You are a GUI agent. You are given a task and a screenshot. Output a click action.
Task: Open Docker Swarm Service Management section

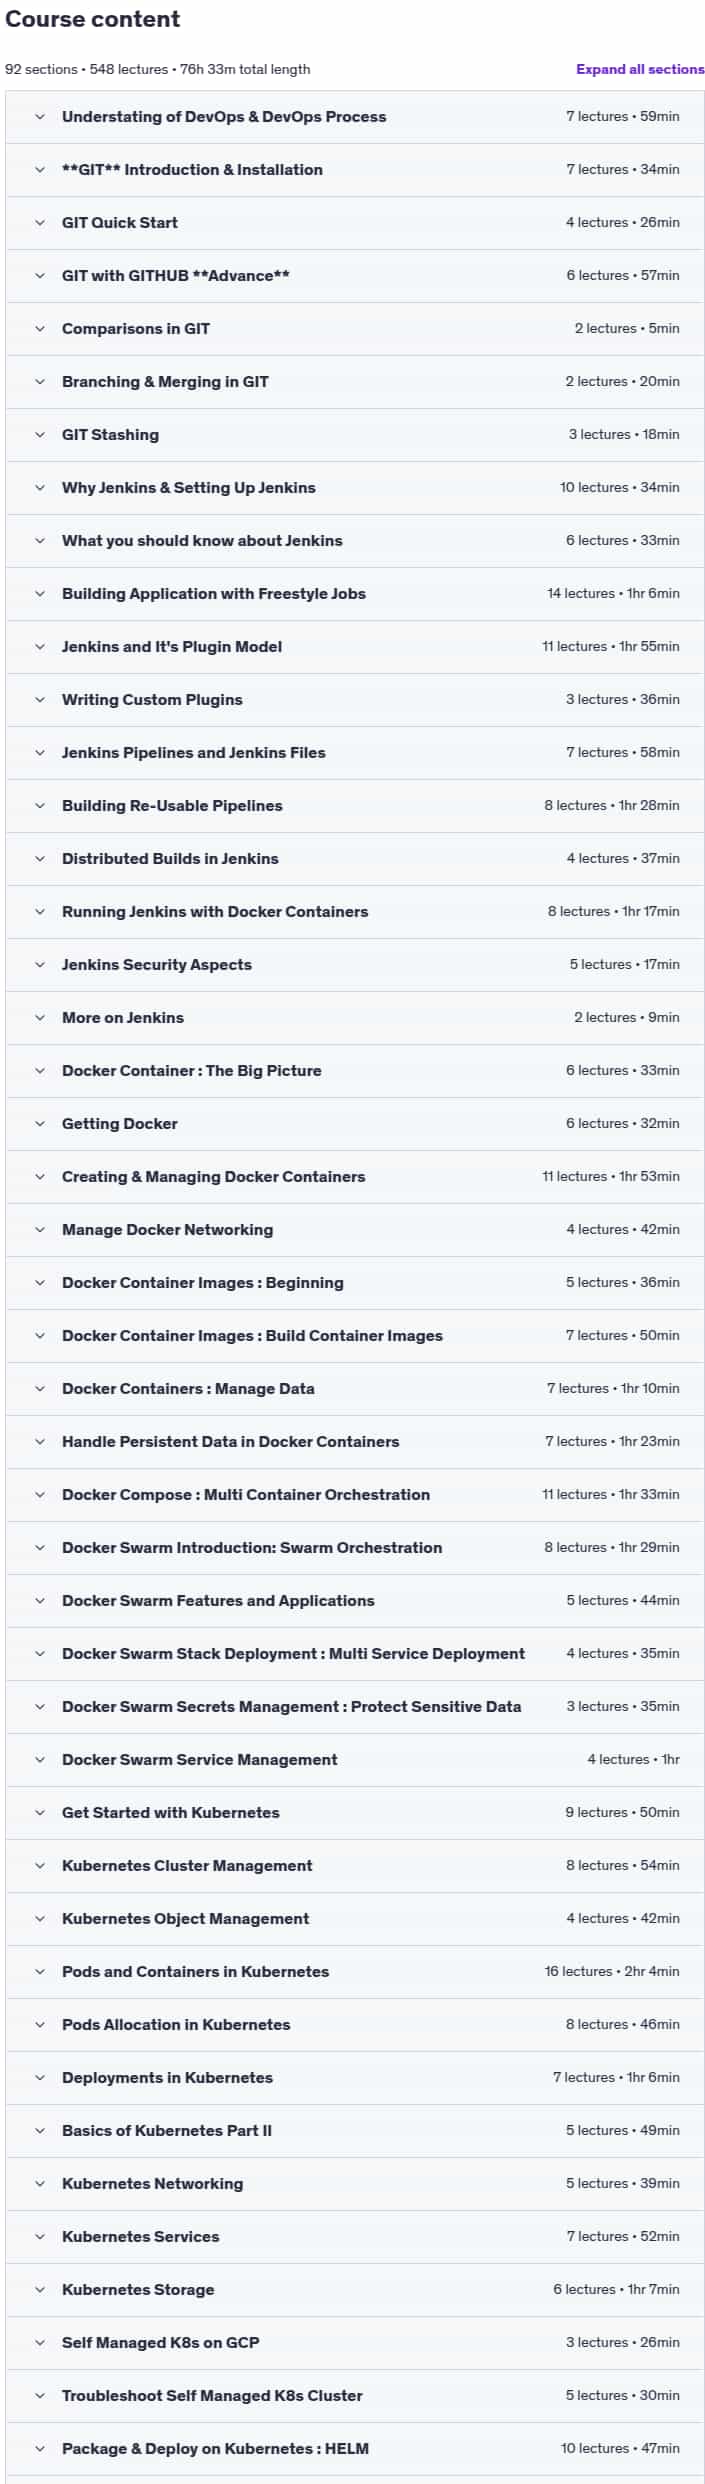pos(355,1760)
